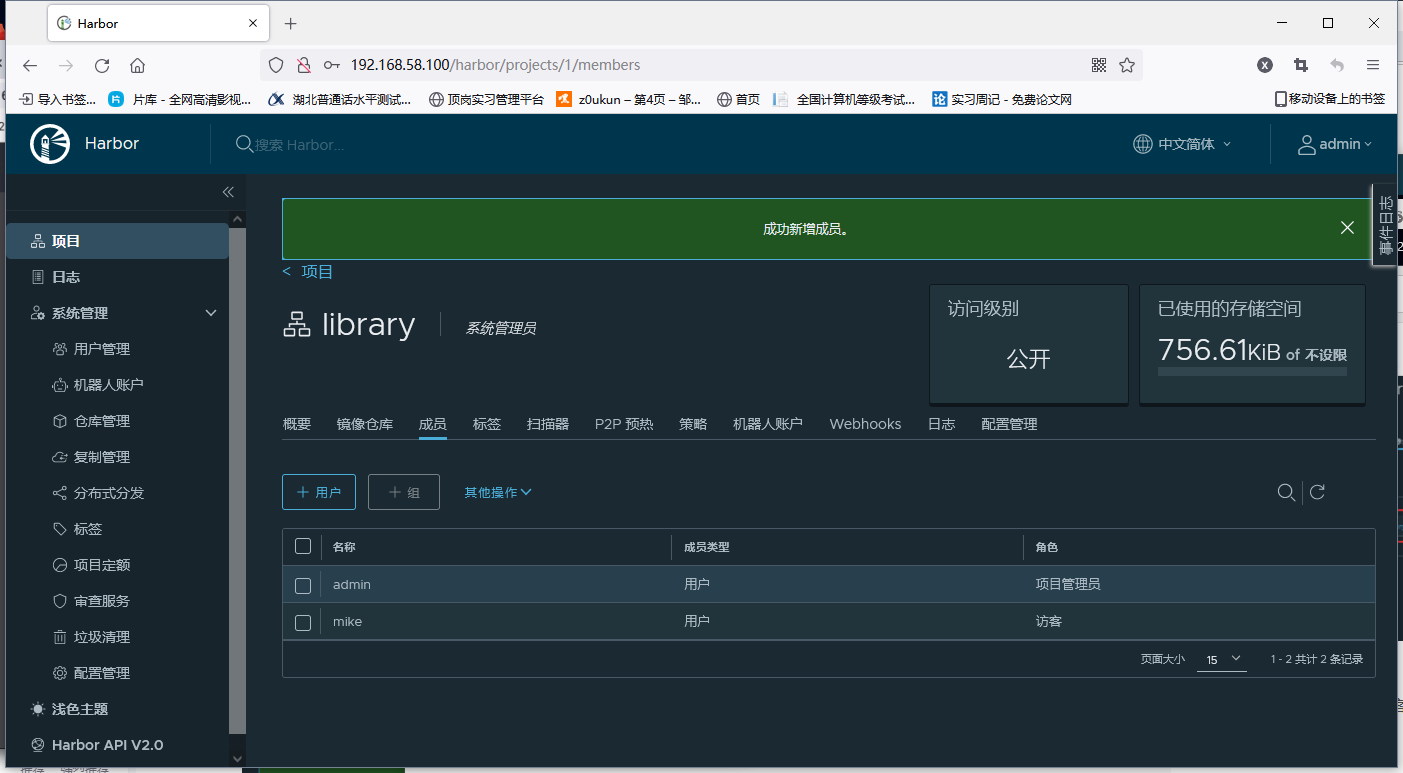1403x773 pixels.
Task: Click the shield tracking protection icon
Action: pos(276,65)
